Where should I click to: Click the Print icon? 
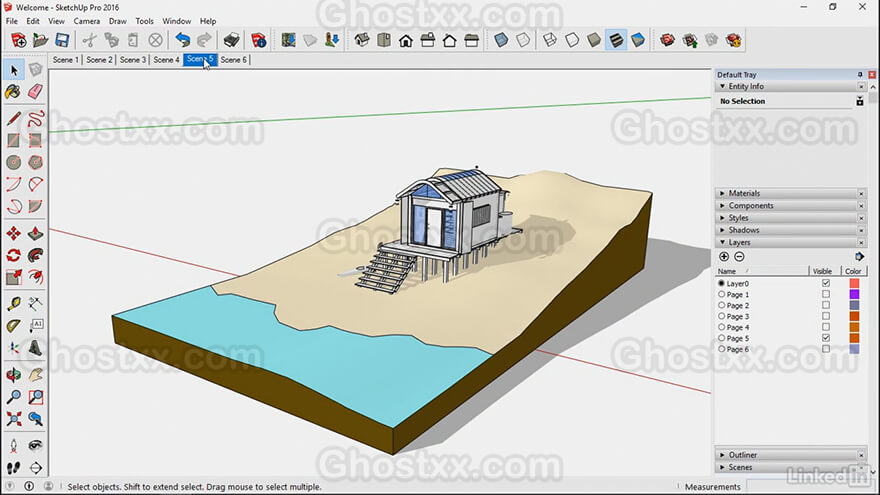tap(231, 40)
